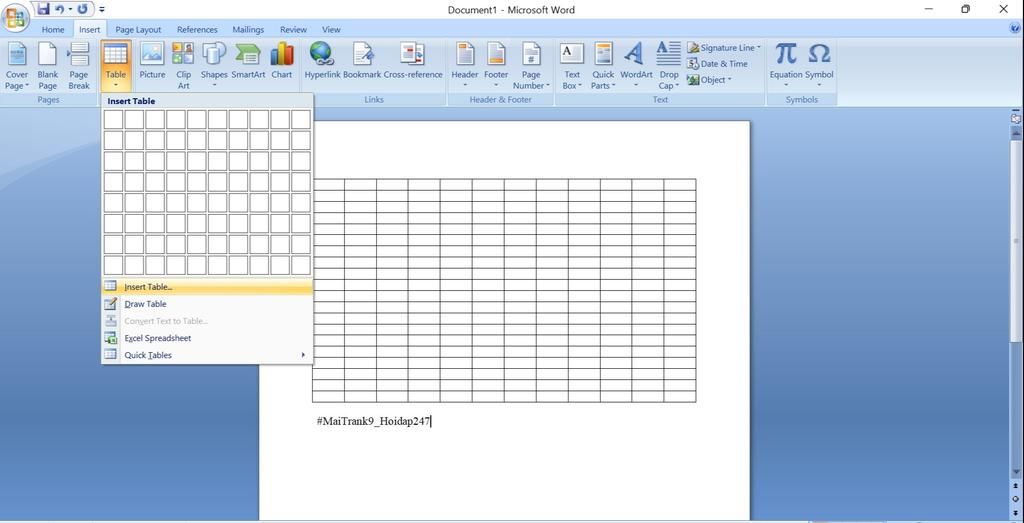Switch to the Home tab
1024x523 pixels.
[53, 29]
